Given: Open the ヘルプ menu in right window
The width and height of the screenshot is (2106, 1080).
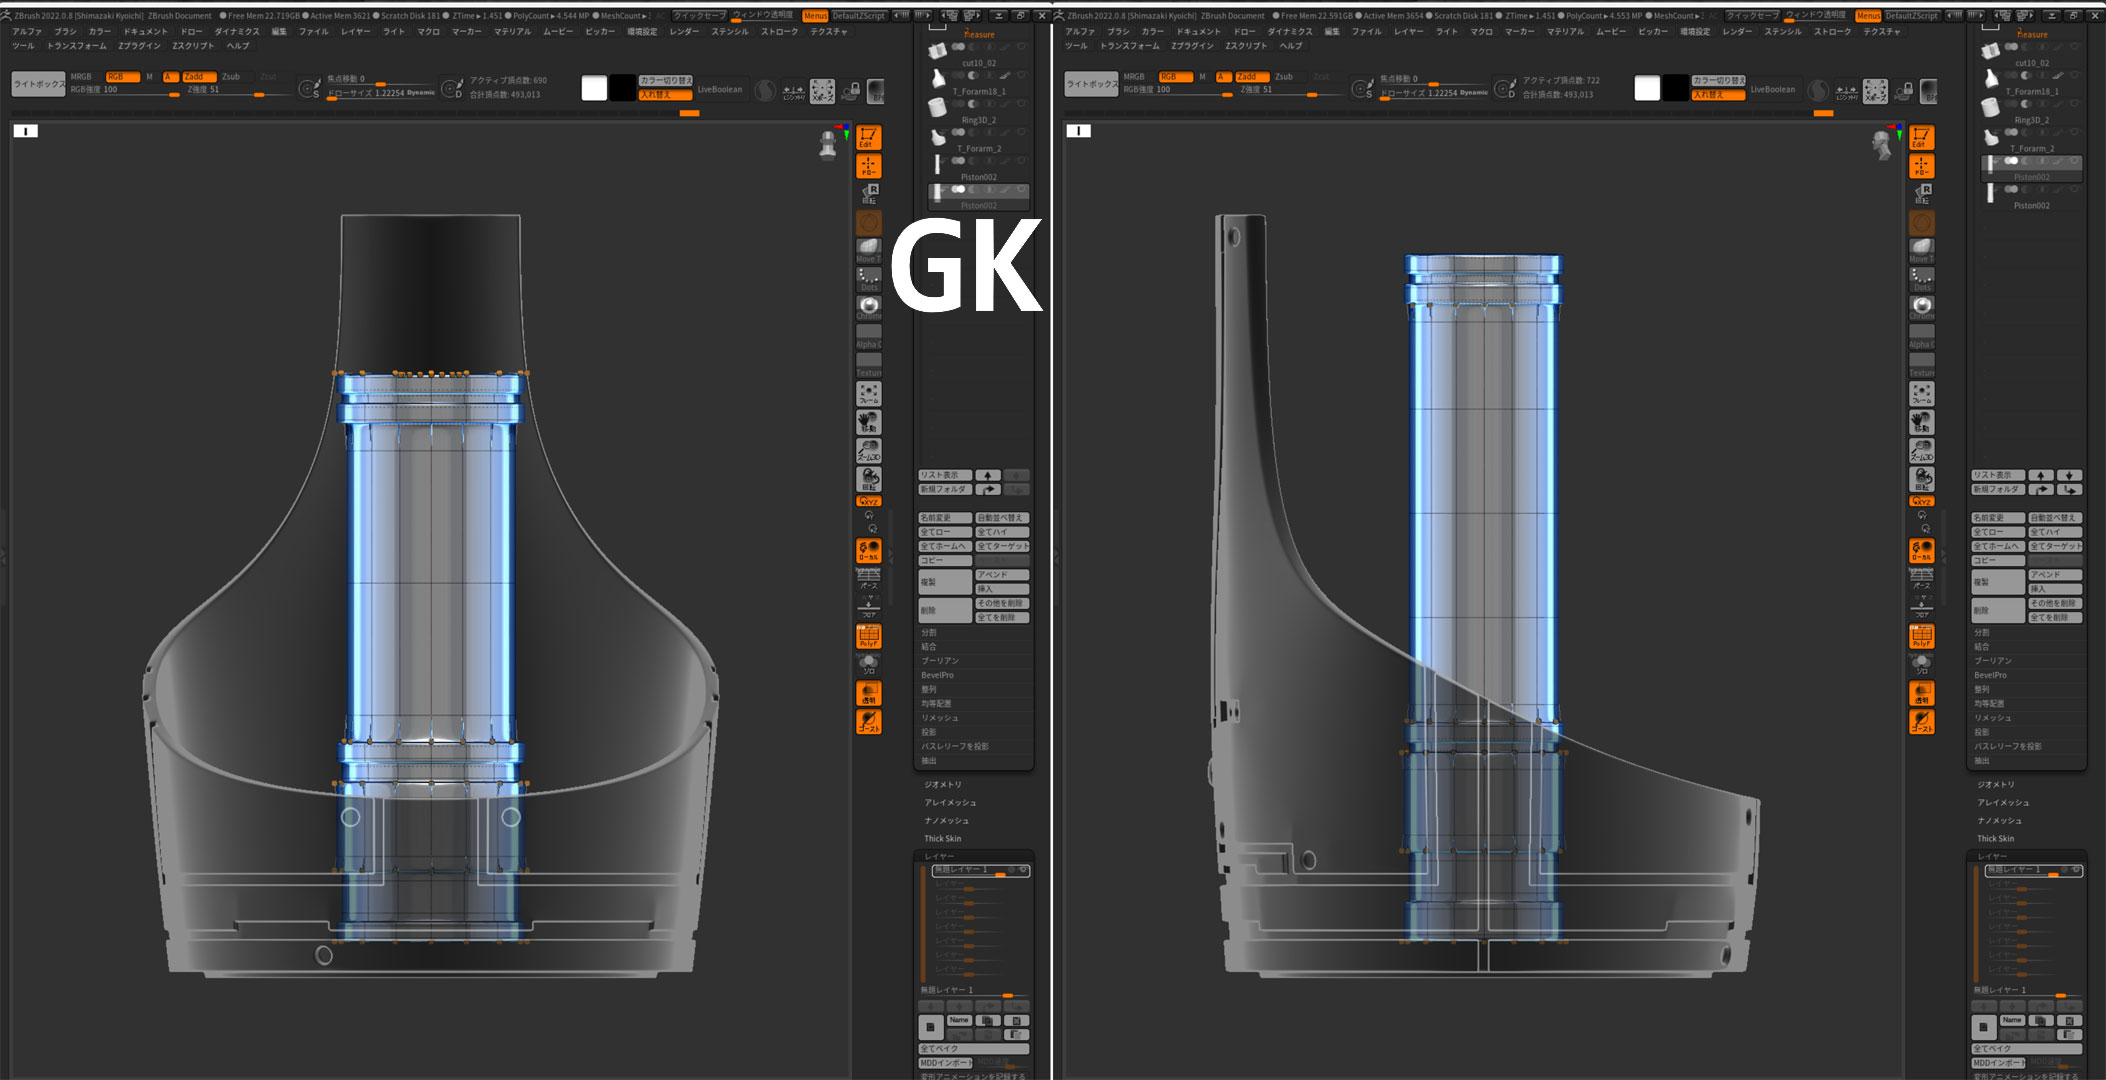Looking at the screenshot, I should 1291,46.
